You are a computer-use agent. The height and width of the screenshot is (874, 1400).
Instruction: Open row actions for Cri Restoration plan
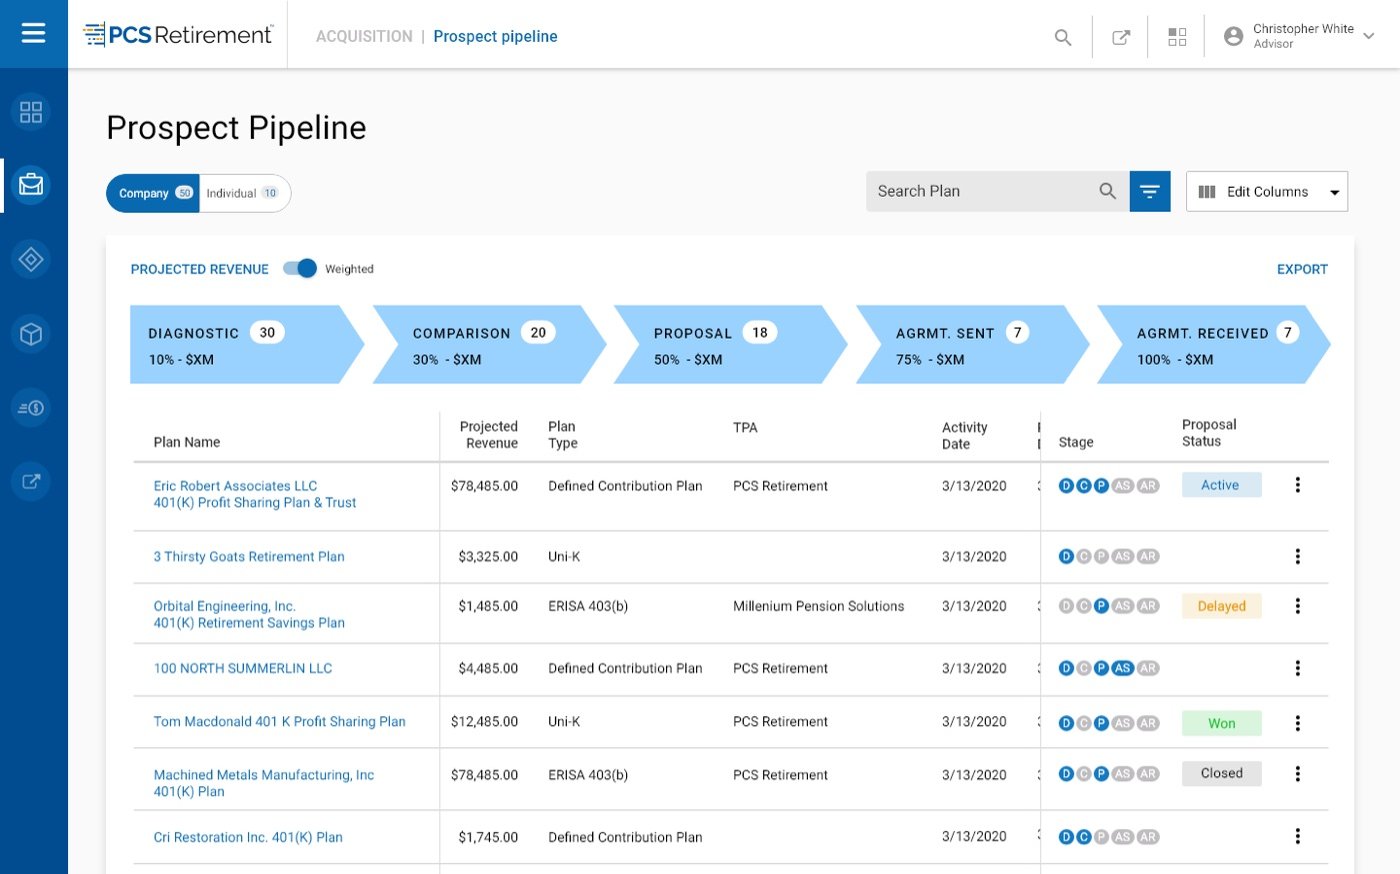coord(1297,837)
